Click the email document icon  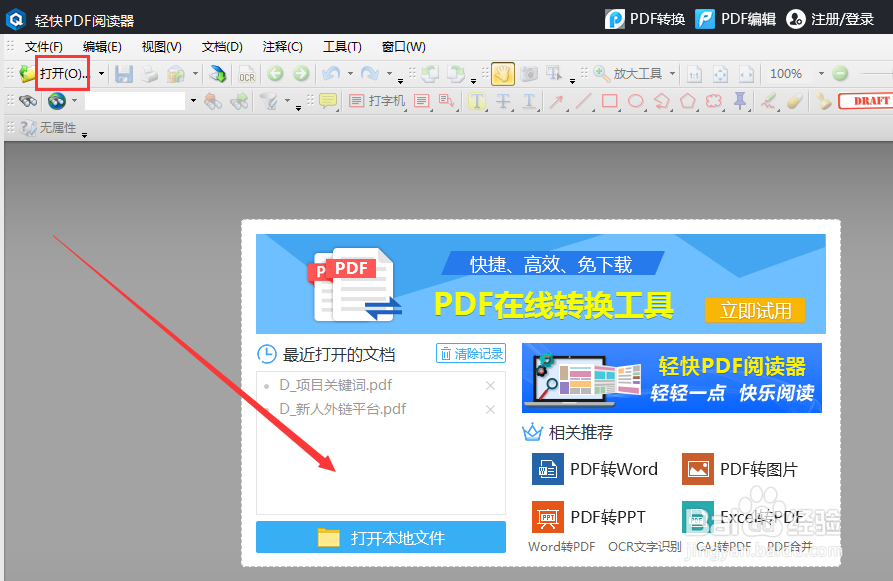point(175,73)
